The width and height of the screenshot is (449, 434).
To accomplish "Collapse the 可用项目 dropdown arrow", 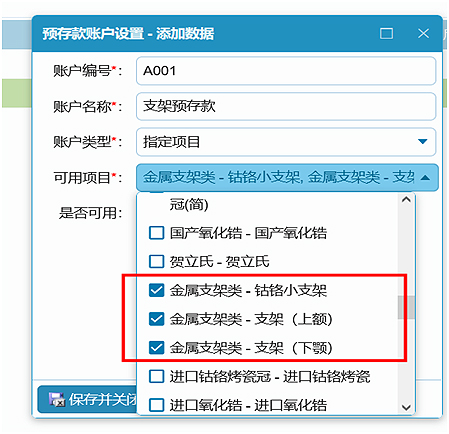I will tap(425, 178).
